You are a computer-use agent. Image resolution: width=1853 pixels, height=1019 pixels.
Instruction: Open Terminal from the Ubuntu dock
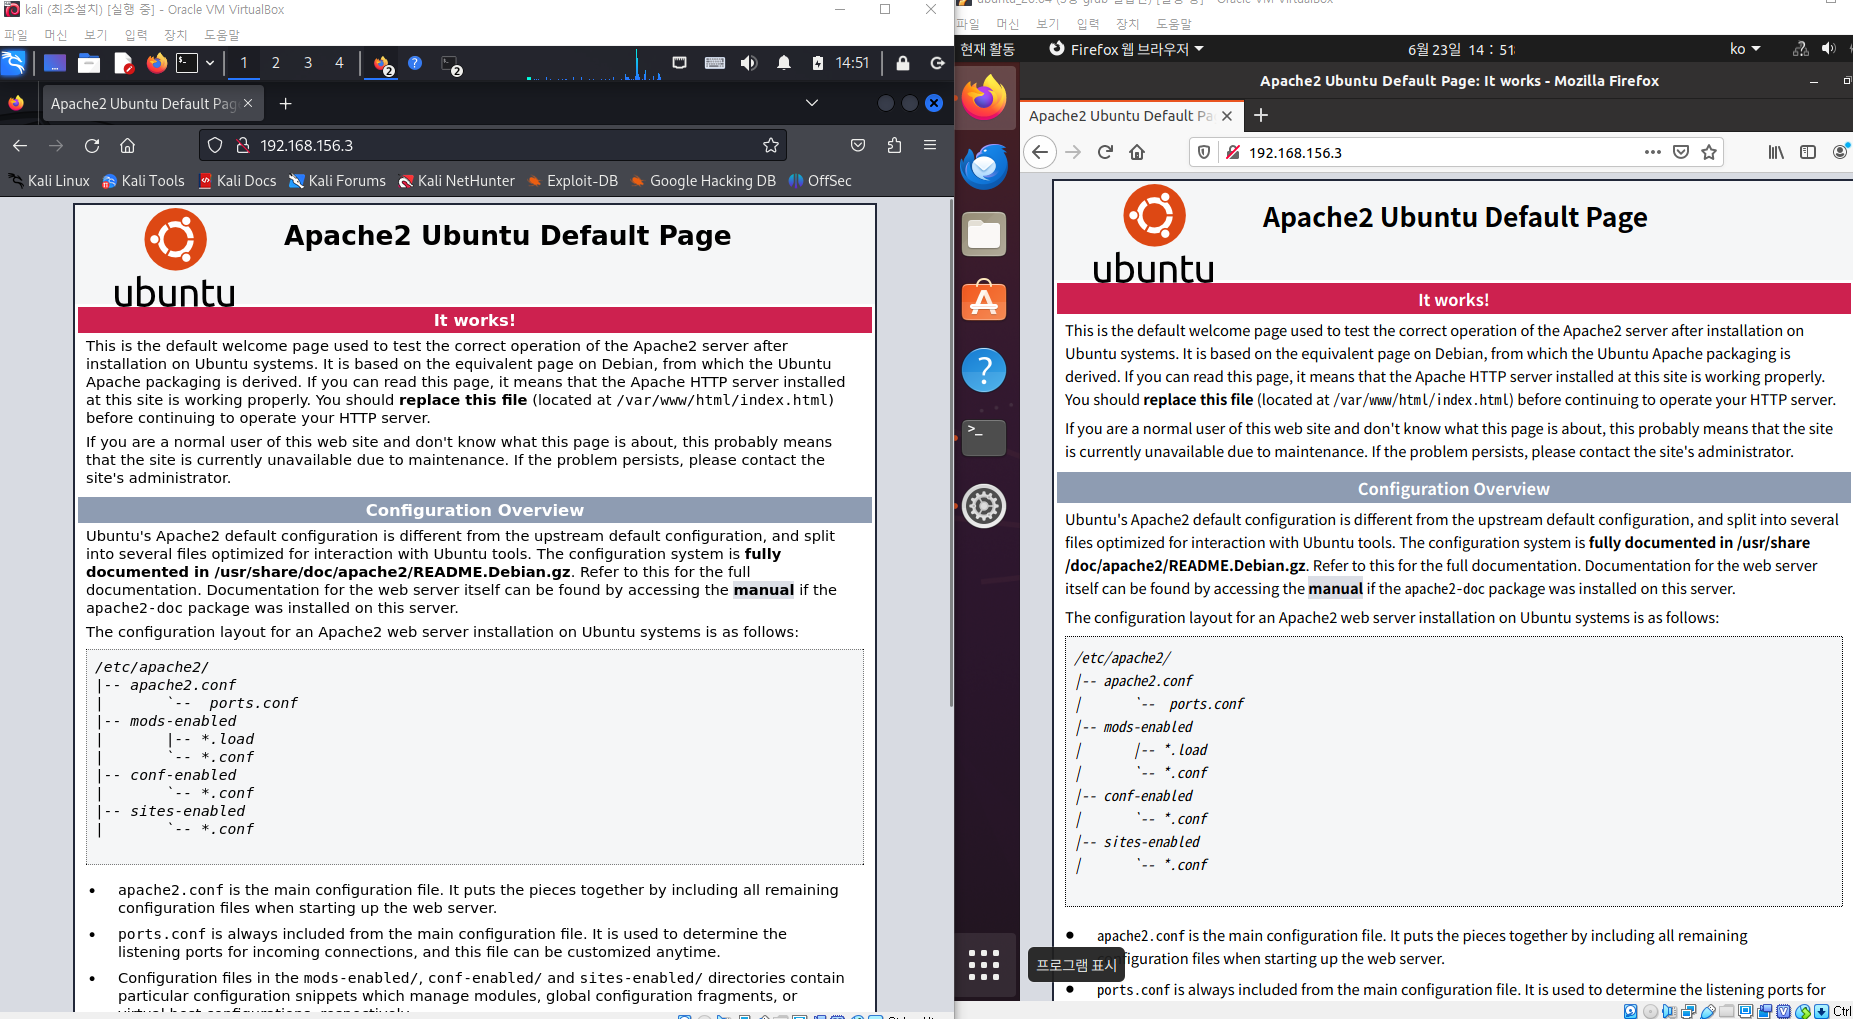click(x=985, y=438)
